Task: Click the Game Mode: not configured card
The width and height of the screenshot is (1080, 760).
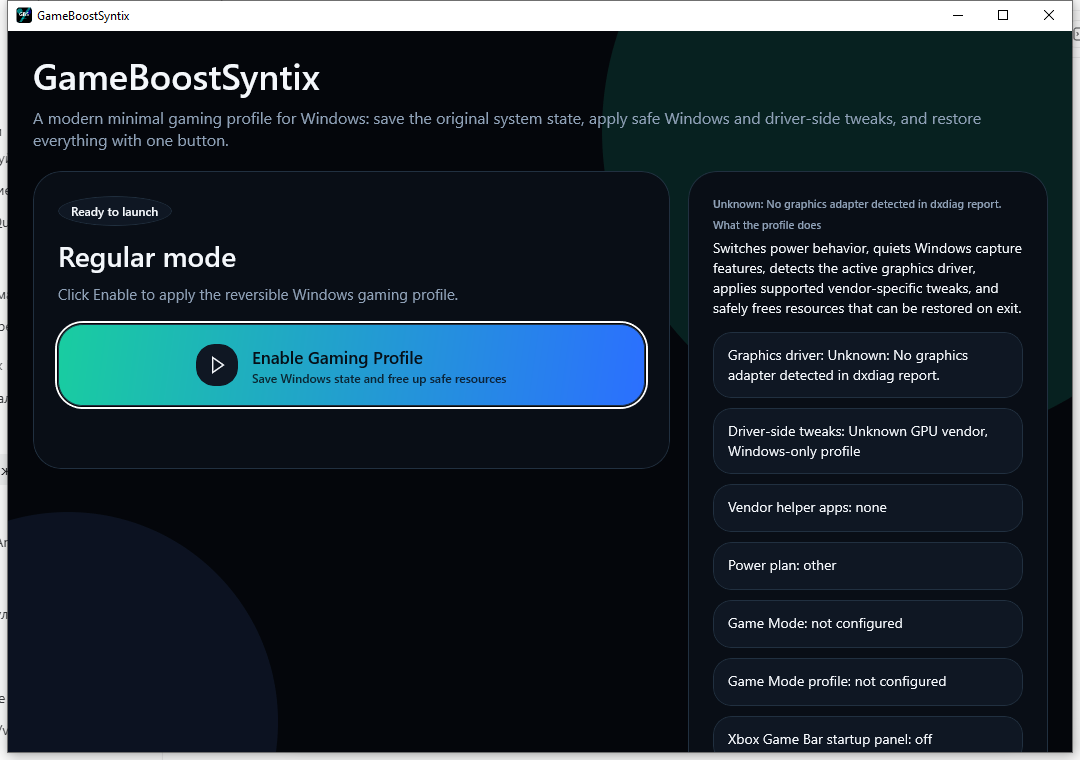Action: (868, 624)
